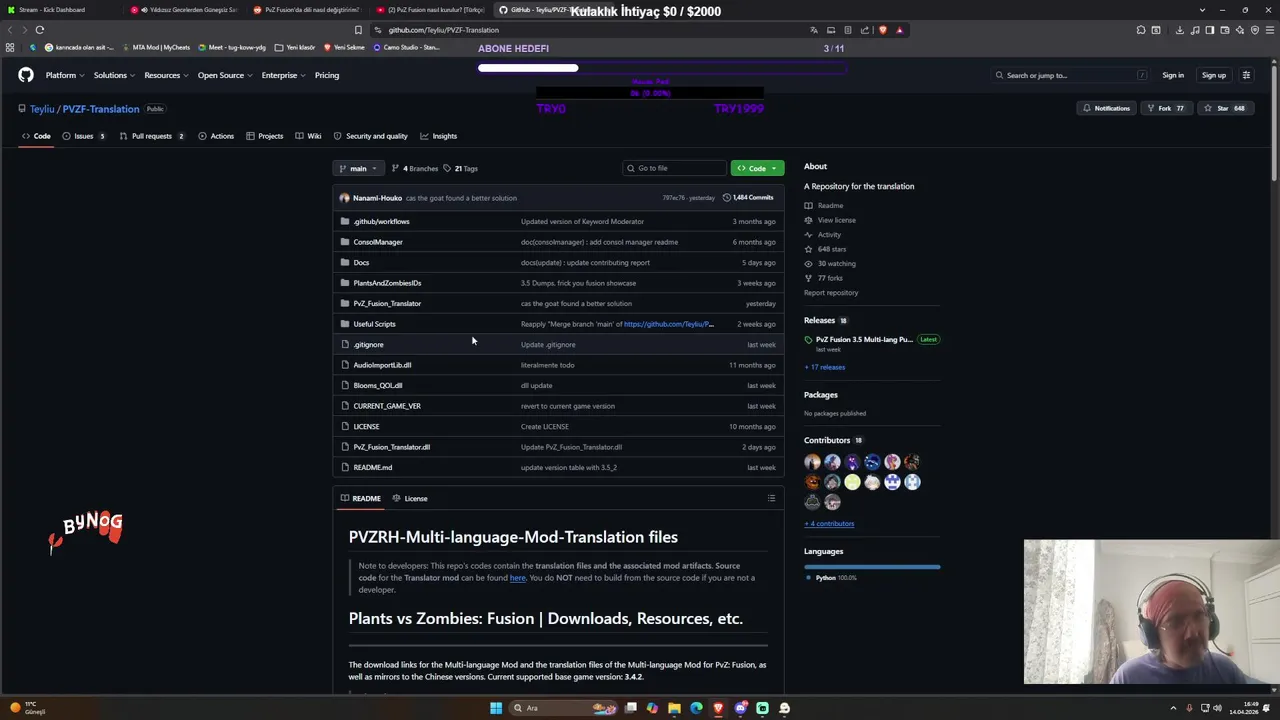The image size is (1280, 720).
Task: Switch to the Issues tab
Action: 85,136
